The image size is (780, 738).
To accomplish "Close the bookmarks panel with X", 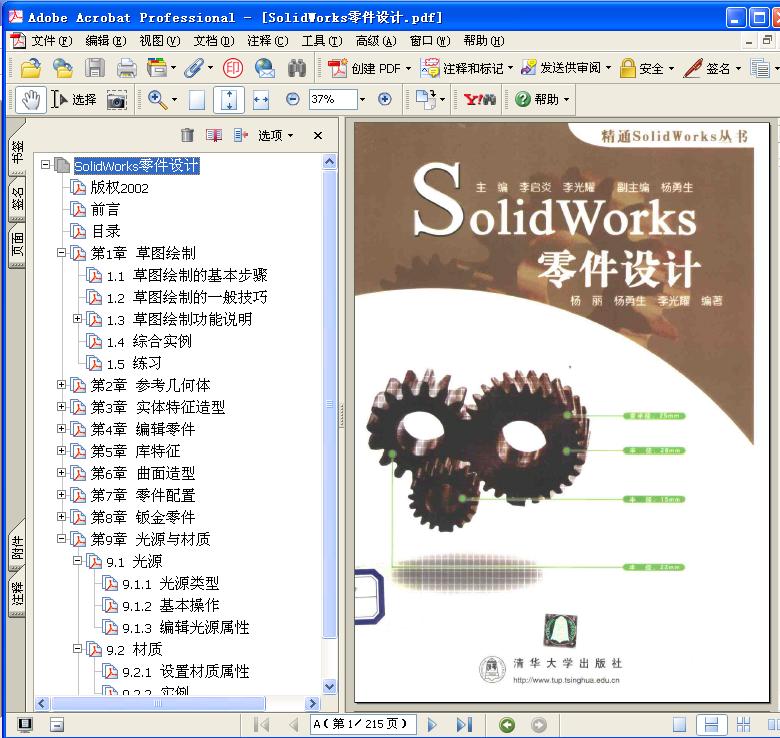I will coord(318,135).
